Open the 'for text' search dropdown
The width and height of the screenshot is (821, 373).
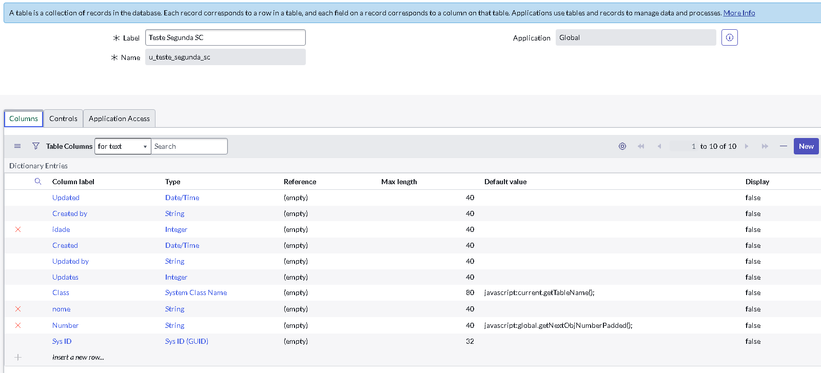123,146
